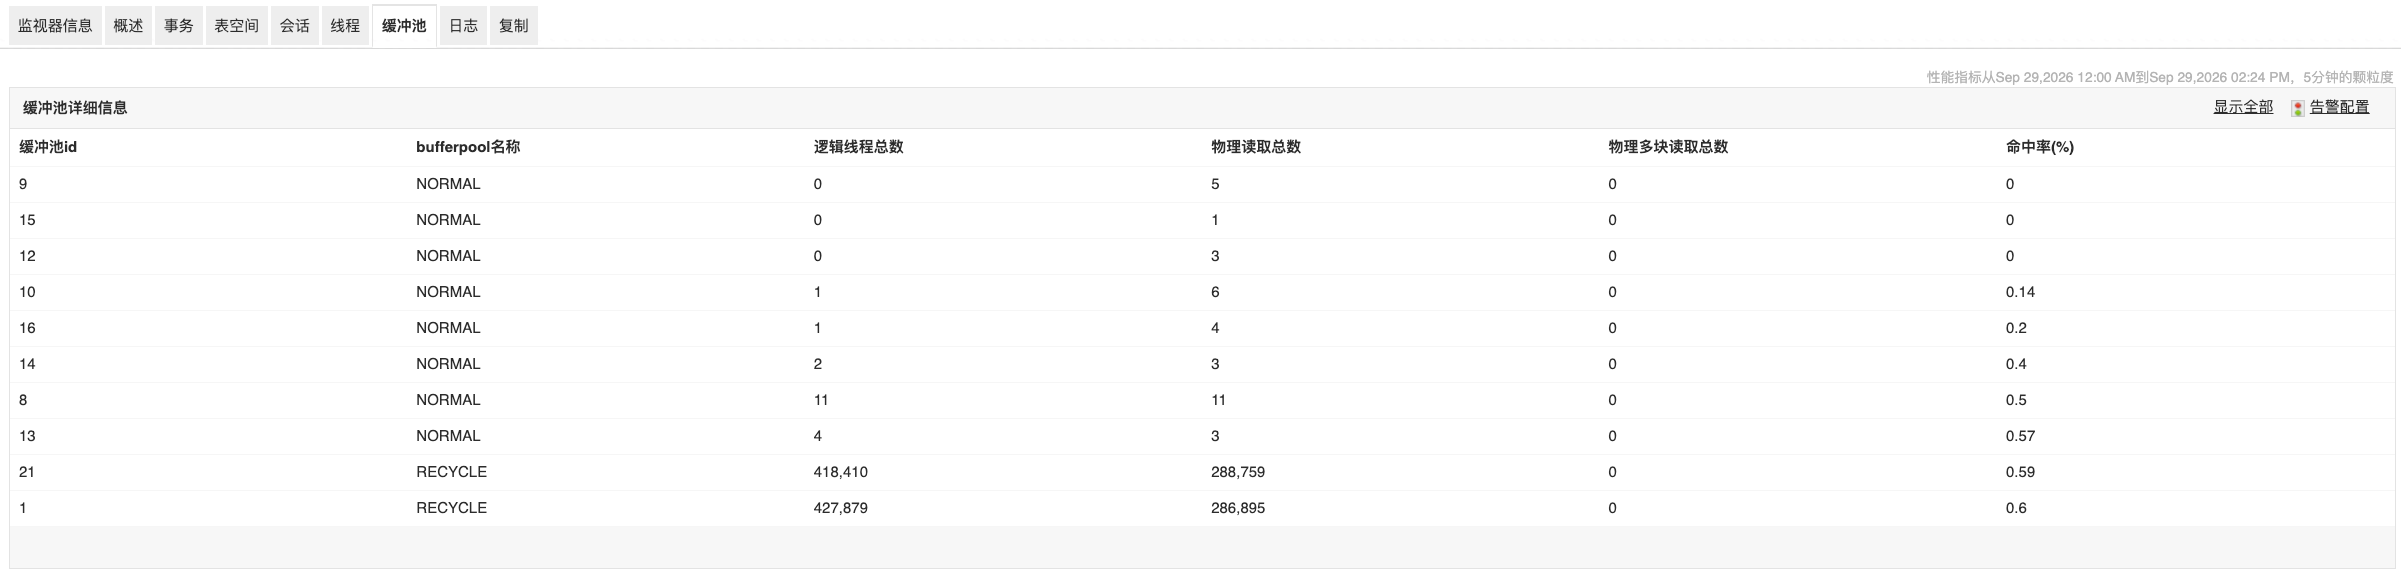Click NORMAL in the row with id 14
The width and height of the screenshot is (2401, 576).
448,364
